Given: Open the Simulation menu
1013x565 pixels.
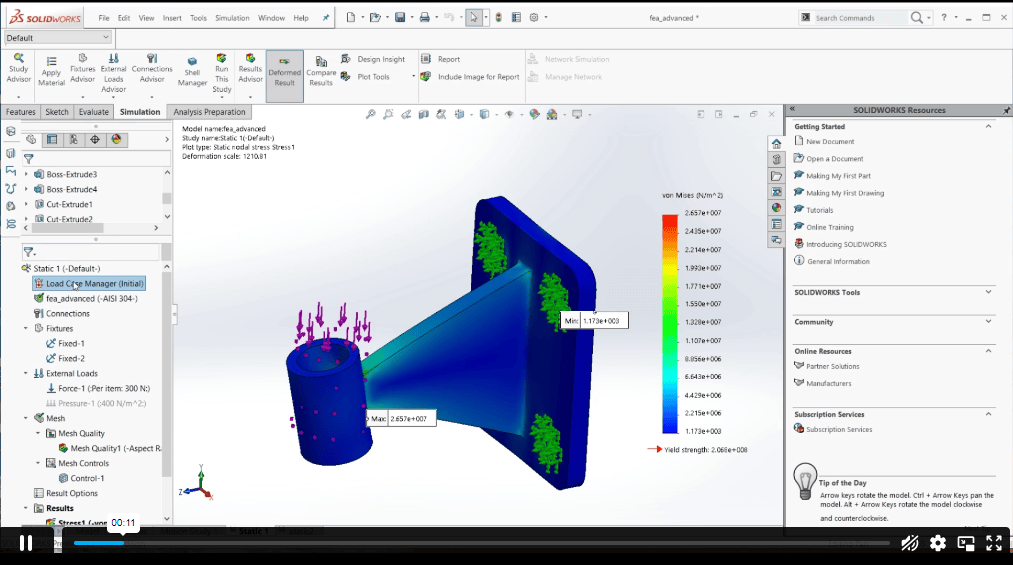Looking at the screenshot, I should click(232, 18).
